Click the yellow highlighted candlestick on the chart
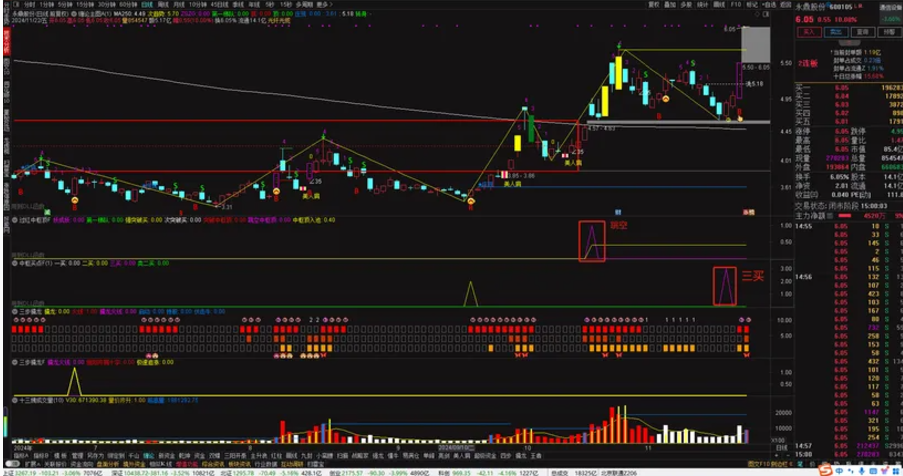Screen dimensions: 903x476 pyautogui.click(x=618, y=71)
